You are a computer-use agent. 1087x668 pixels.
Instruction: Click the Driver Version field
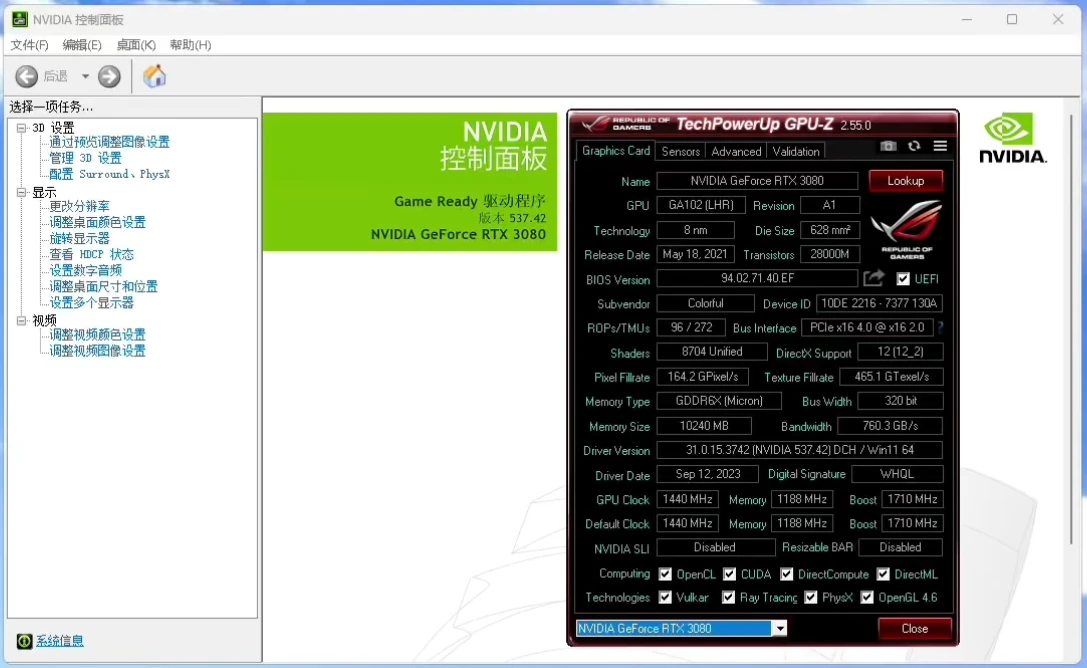click(799, 450)
